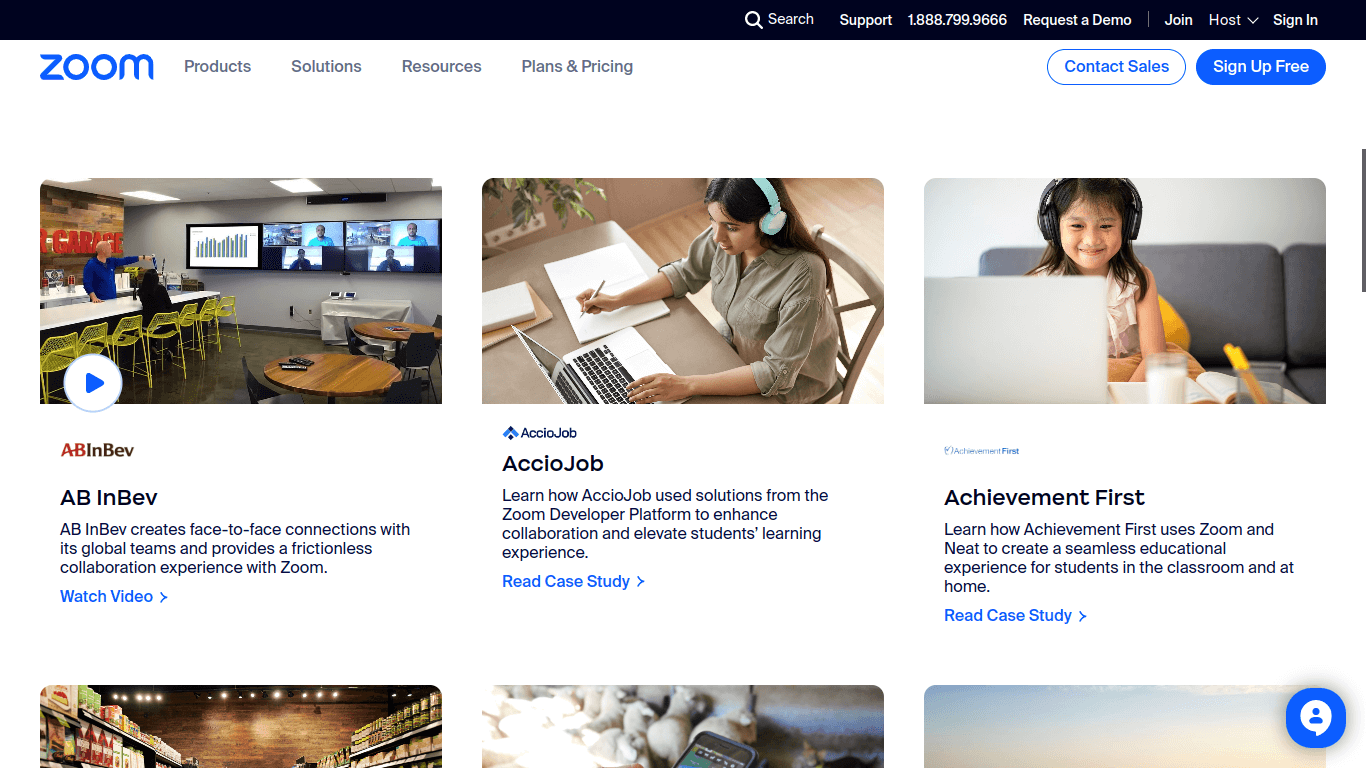Read the Achievement First case study

point(1015,616)
